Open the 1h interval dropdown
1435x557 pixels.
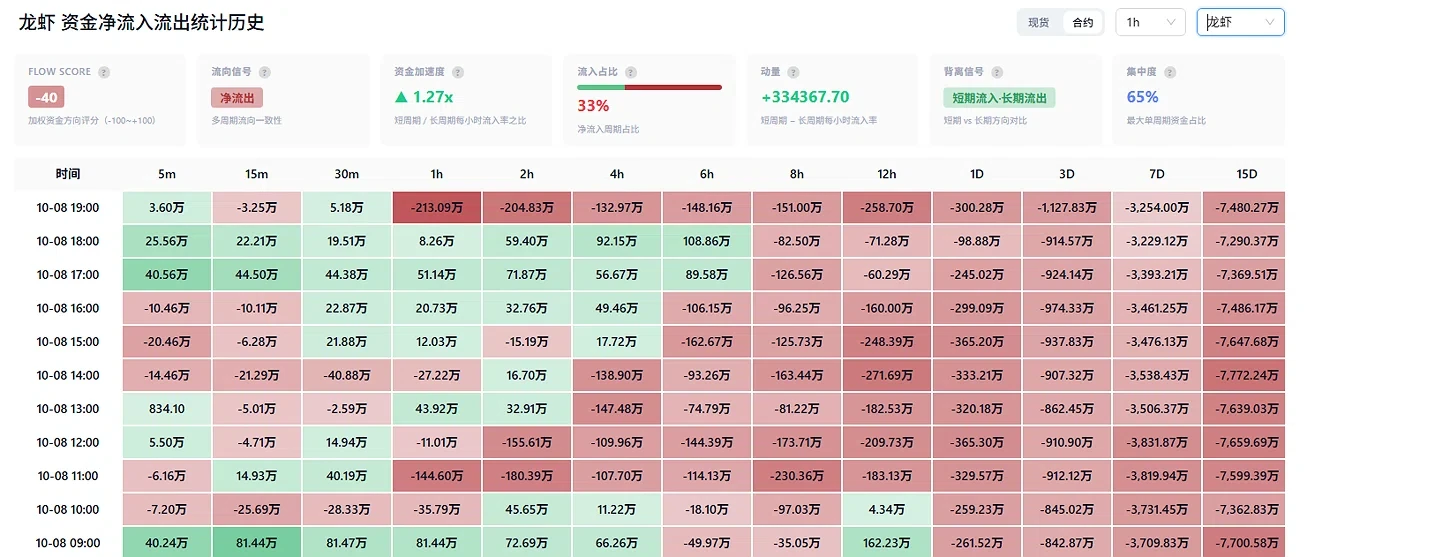[x=1150, y=22]
